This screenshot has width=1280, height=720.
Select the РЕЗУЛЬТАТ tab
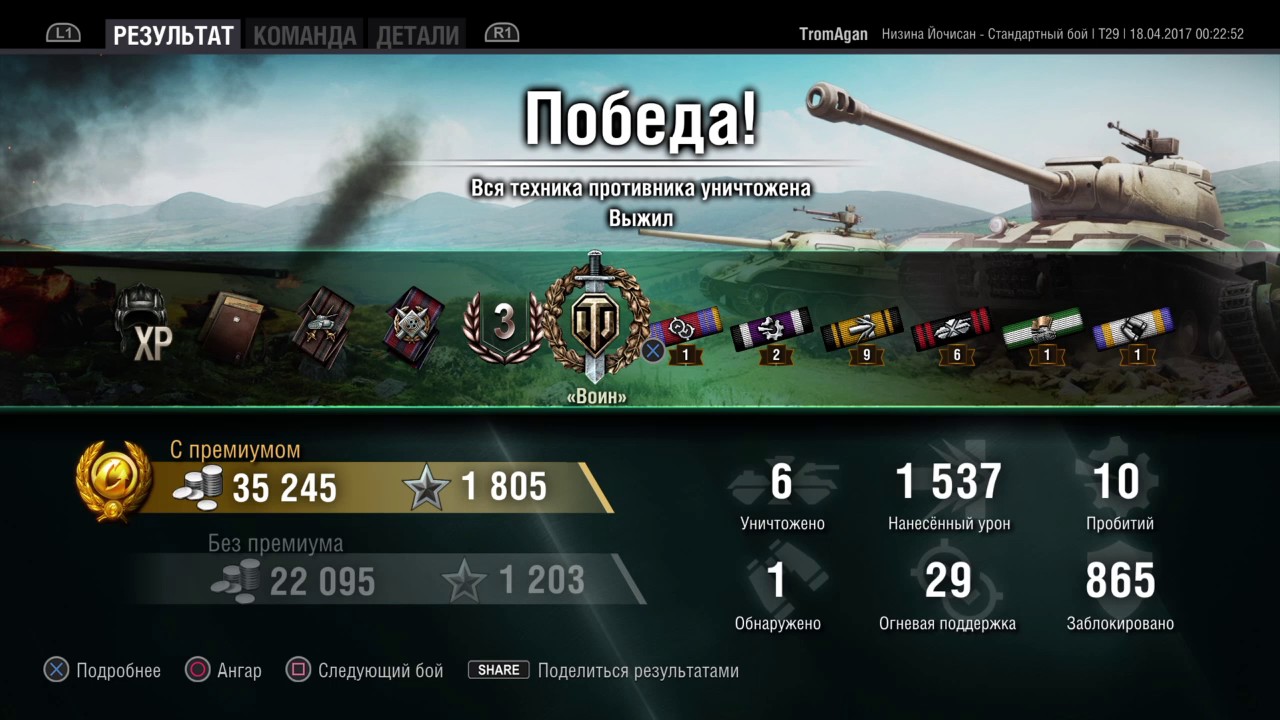pyautogui.click(x=173, y=36)
